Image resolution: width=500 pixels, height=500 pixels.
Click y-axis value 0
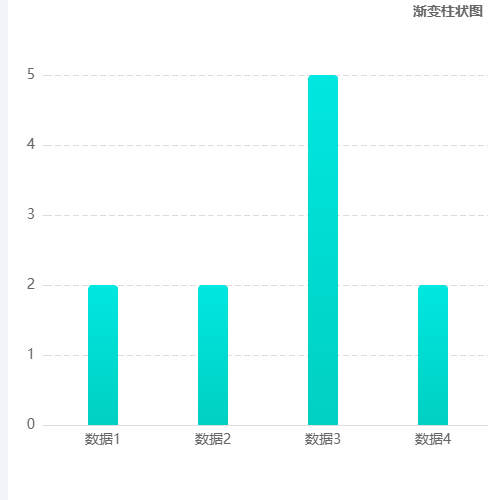pyautogui.click(x=31, y=424)
